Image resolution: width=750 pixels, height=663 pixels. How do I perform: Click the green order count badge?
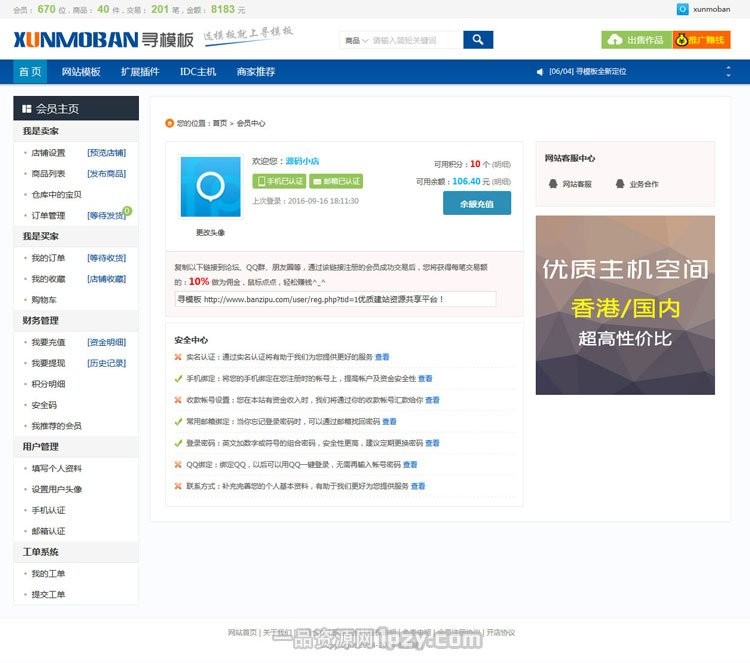[x=127, y=210]
